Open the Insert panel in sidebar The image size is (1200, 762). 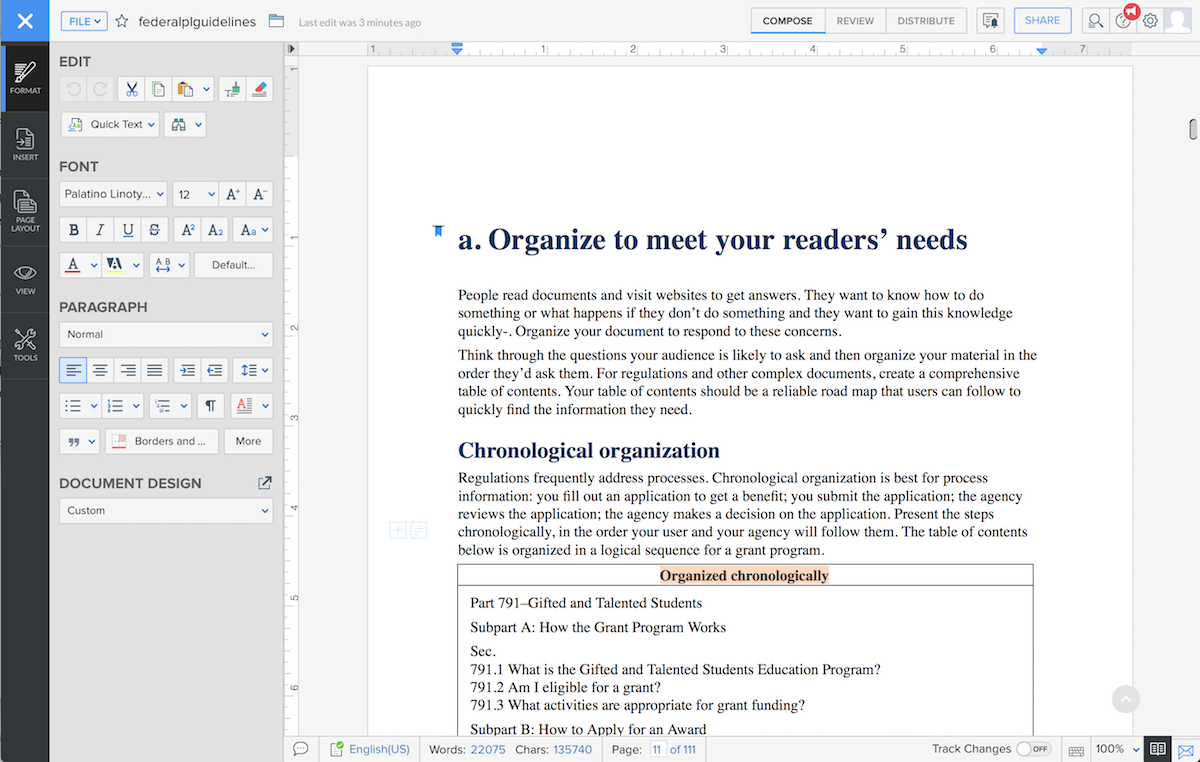[25, 145]
